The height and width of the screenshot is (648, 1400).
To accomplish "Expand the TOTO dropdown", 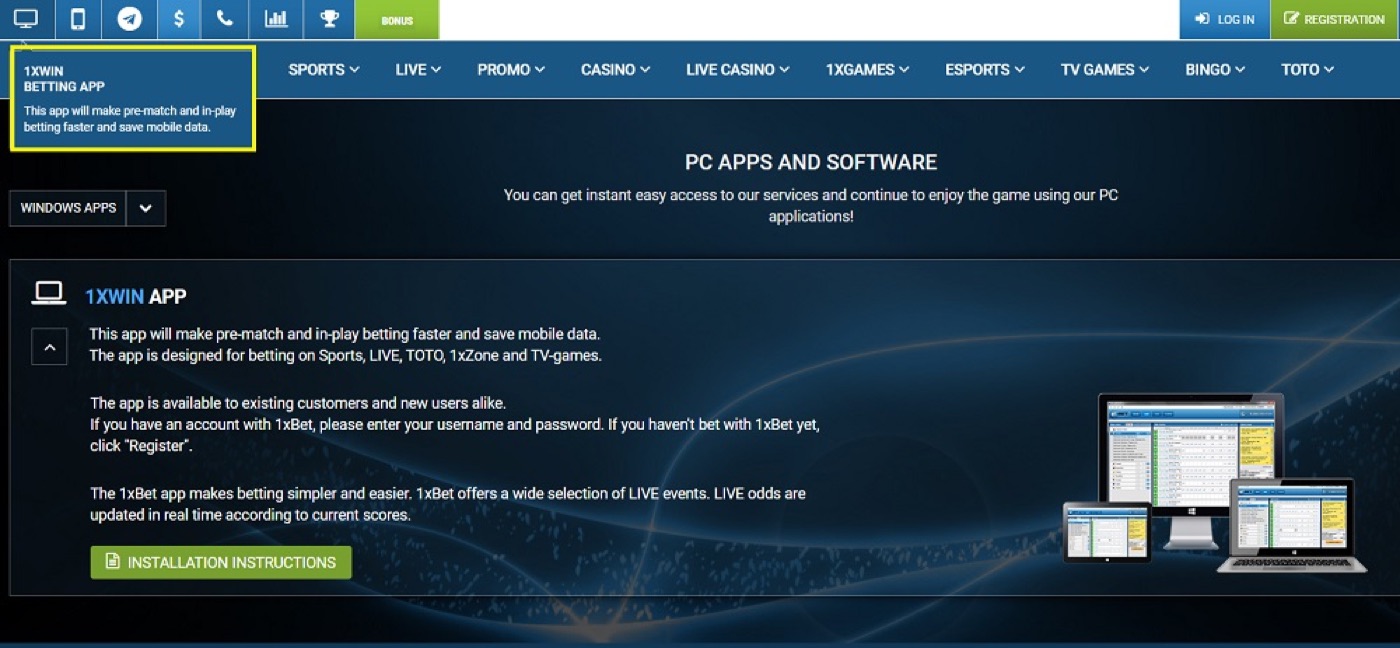I will pyautogui.click(x=1308, y=69).
